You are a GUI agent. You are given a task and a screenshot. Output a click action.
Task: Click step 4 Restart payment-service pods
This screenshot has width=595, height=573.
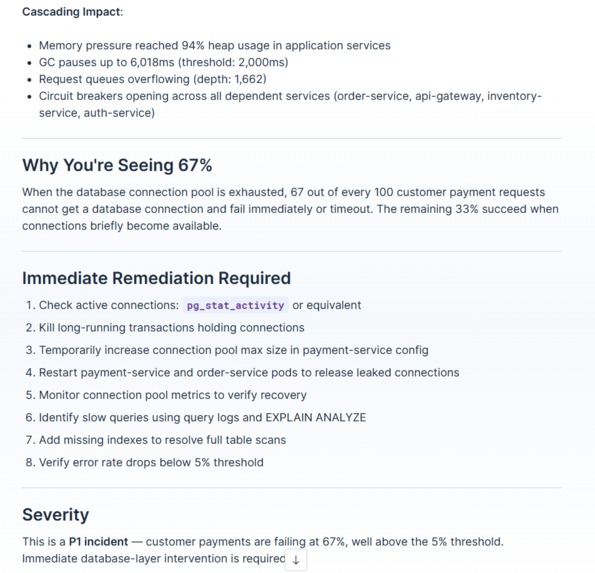[249, 373]
